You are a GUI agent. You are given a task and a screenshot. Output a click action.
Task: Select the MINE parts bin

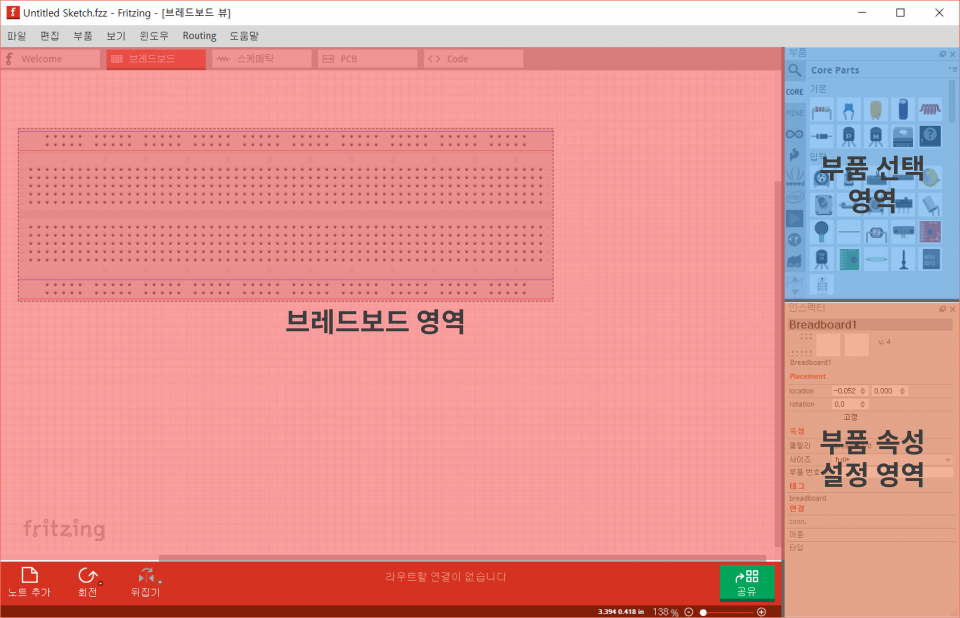pyautogui.click(x=795, y=113)
